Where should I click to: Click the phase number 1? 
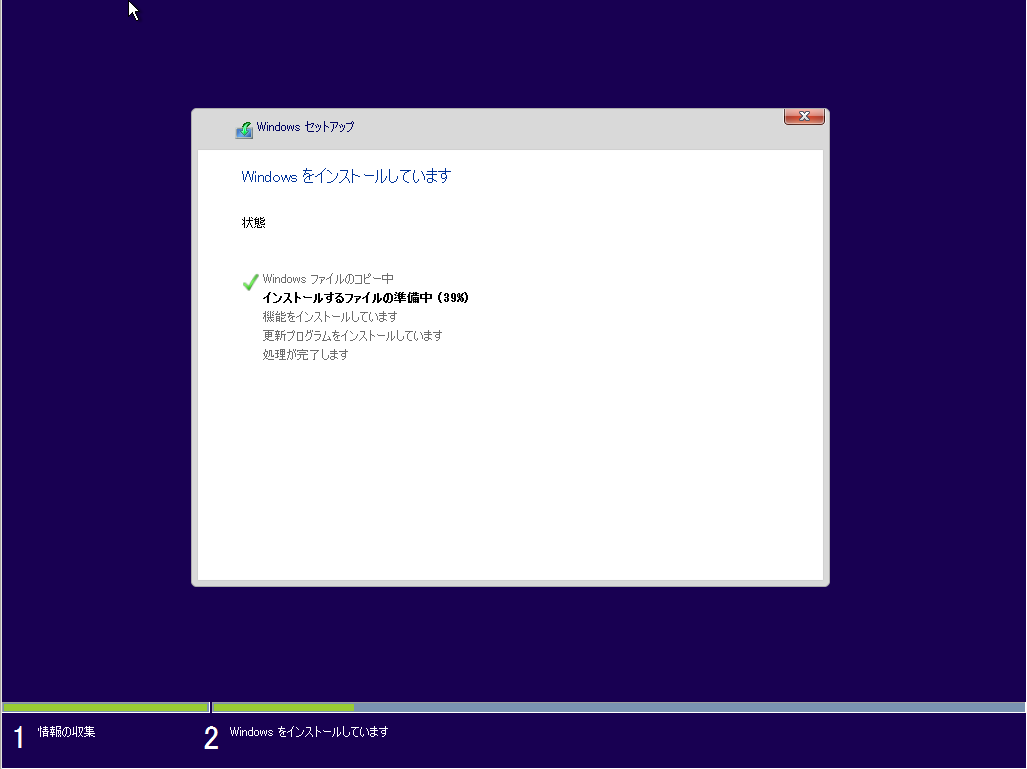point(19,738)
